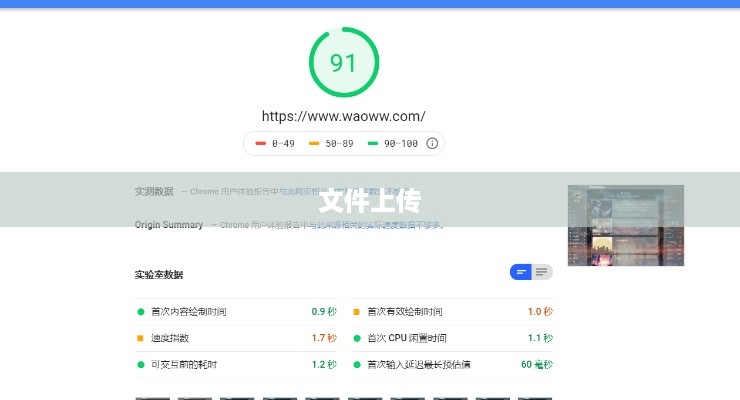Click the orange square beside 速度指数
The height and width of the screenshot is (400, 740).
click(140, 338)
